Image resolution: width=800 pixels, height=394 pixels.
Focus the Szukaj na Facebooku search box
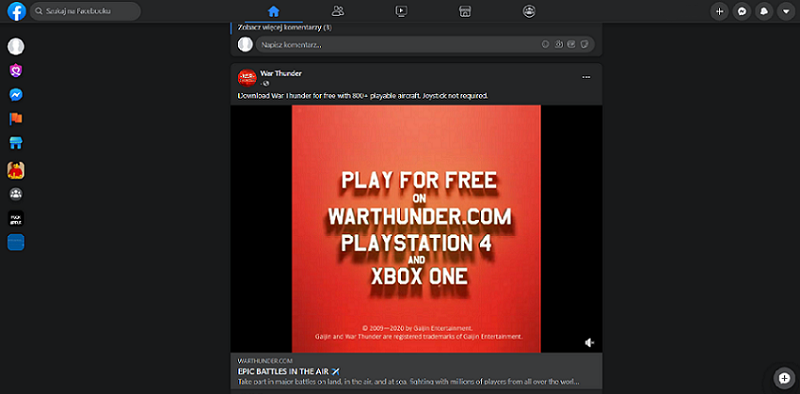pyautogui.click(x=85, y=11)
